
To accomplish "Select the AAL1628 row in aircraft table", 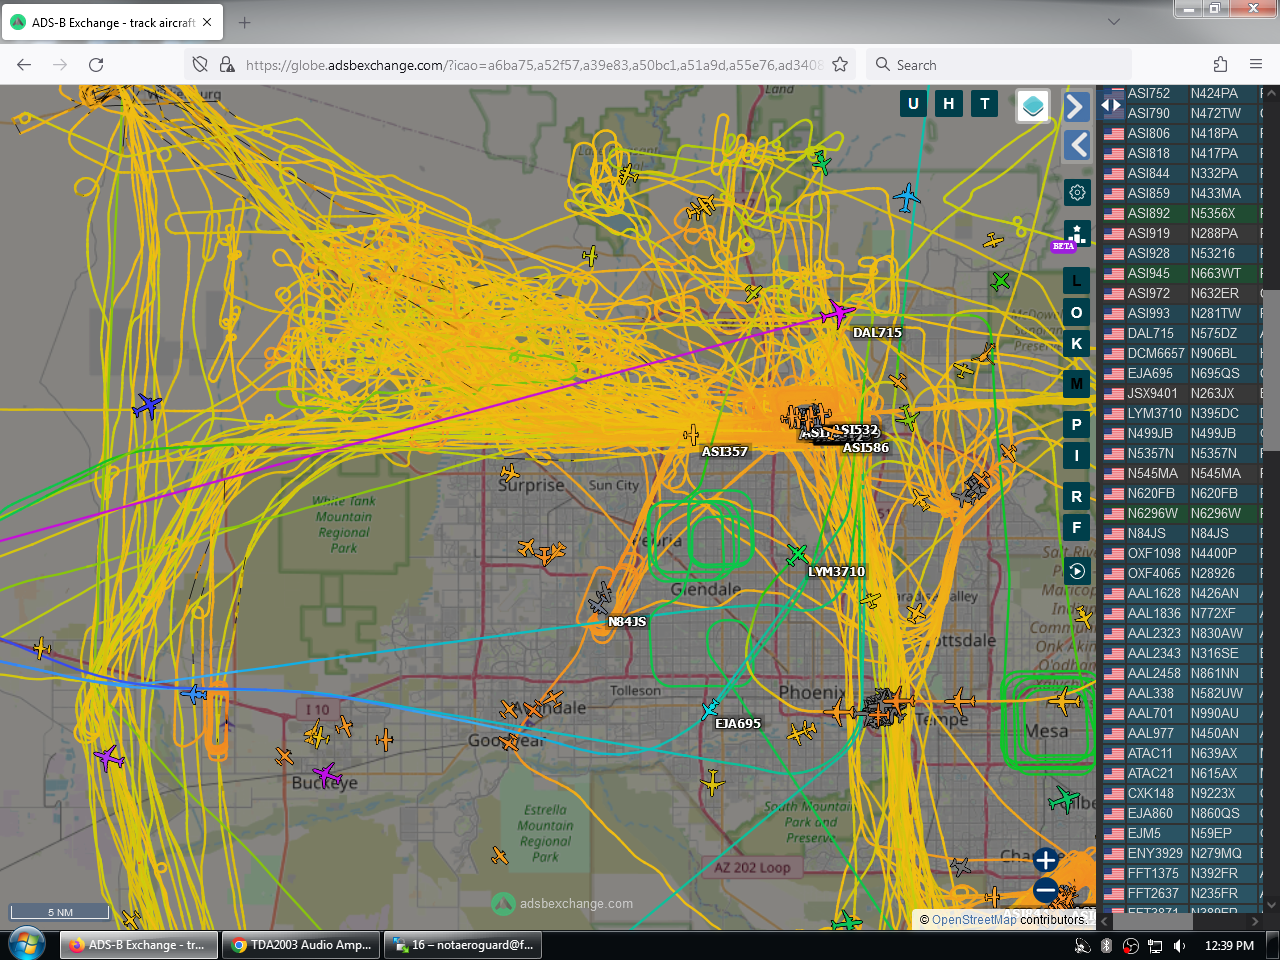I will (1181, 593).
